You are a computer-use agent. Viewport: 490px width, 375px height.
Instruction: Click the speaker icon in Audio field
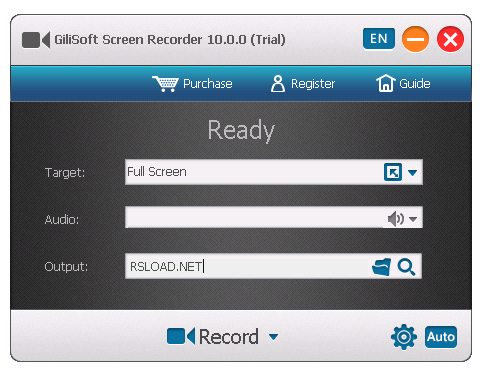[396, 219]
